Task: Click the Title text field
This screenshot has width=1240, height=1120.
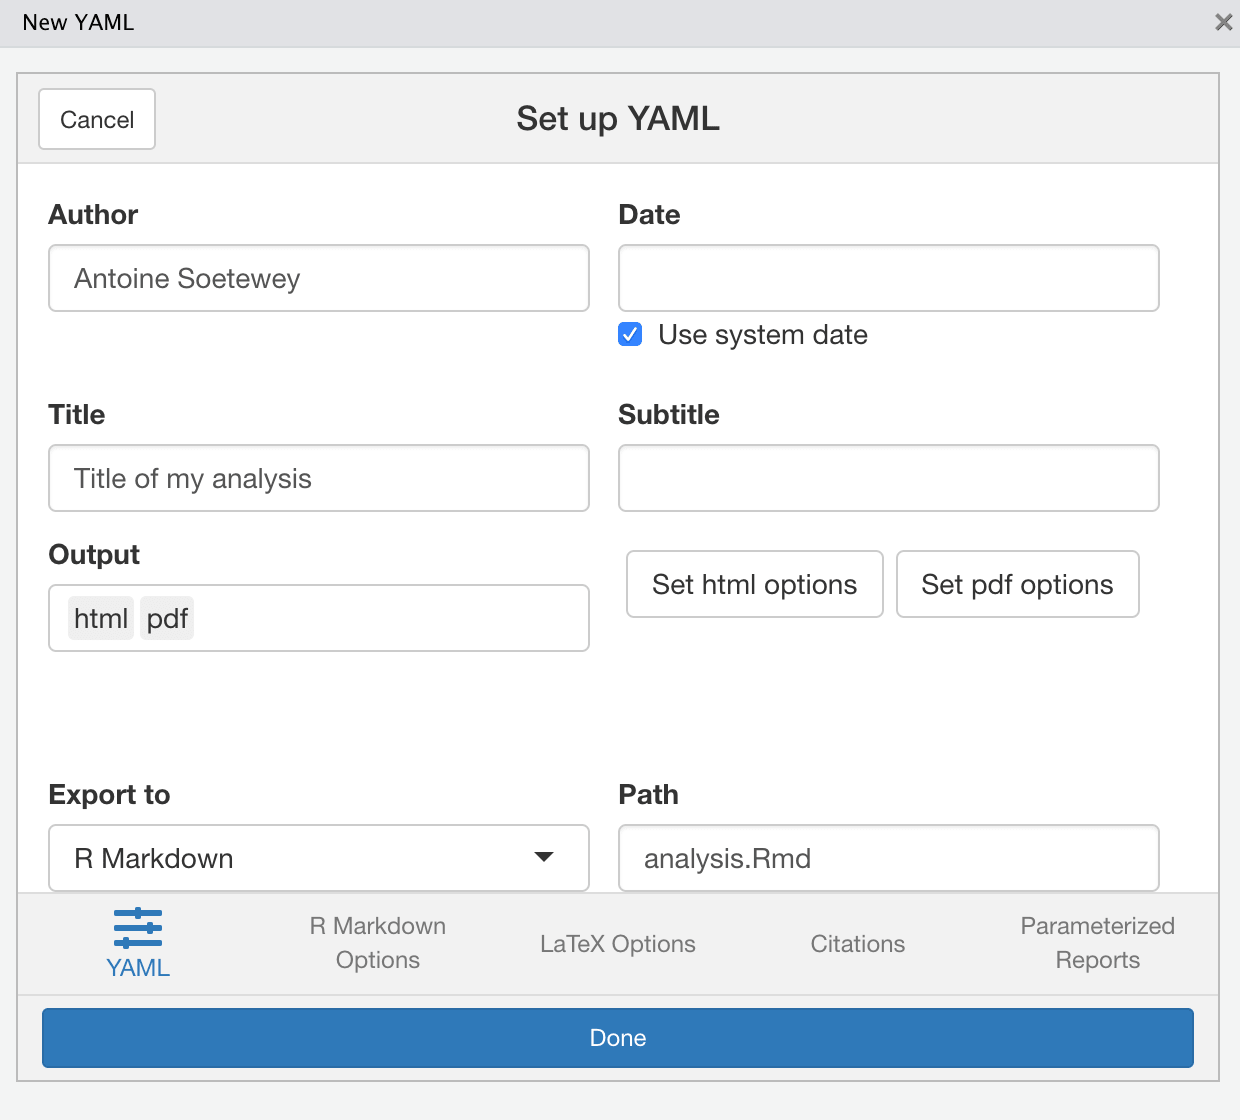Action: [319, 478]
